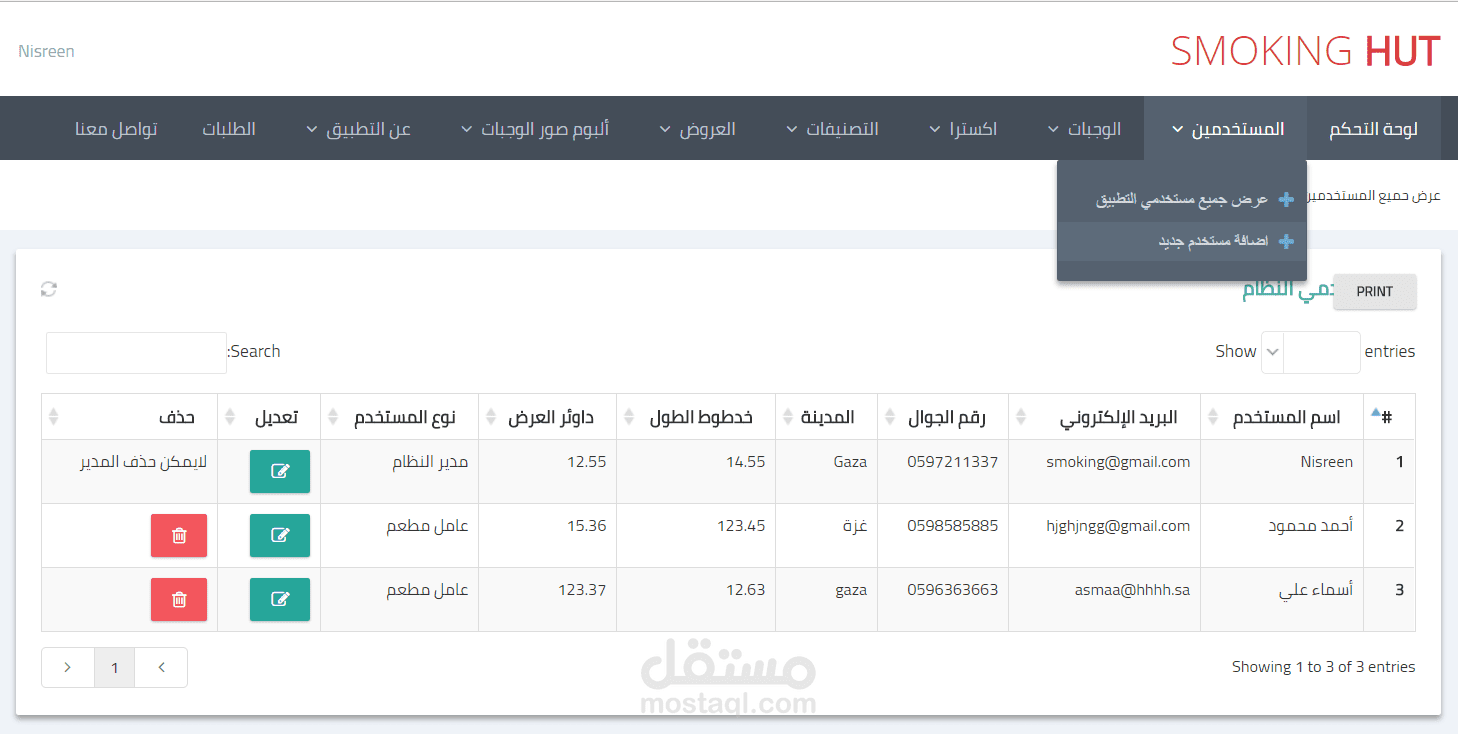The height and width of the screenshot is (734, 1458).
Task: Click edit icon for أحمد محمود row
Action: [x=280, y=536]
